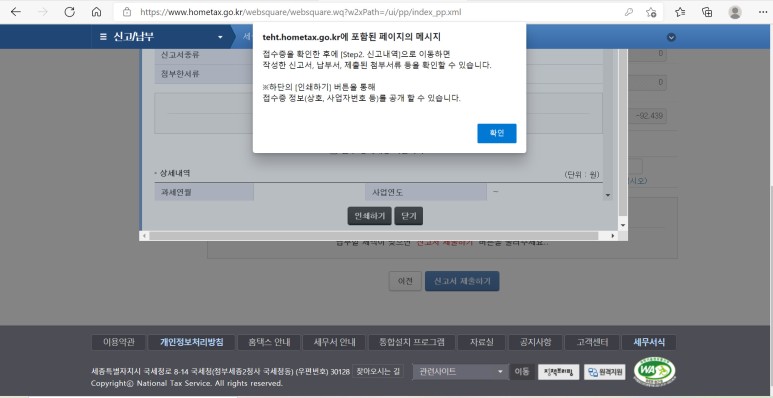Click the 이전 button
773x398 pixels.
coord(405,281)
